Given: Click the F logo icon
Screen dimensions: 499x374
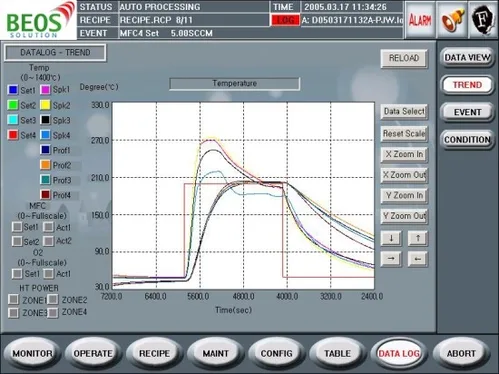Looking at the screenshot, I should coord(483,20).
